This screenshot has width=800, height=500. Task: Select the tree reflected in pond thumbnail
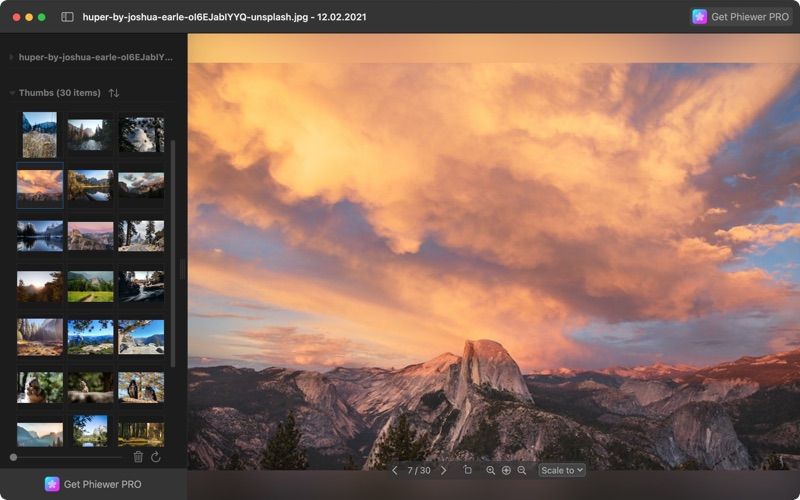(90, 431)
